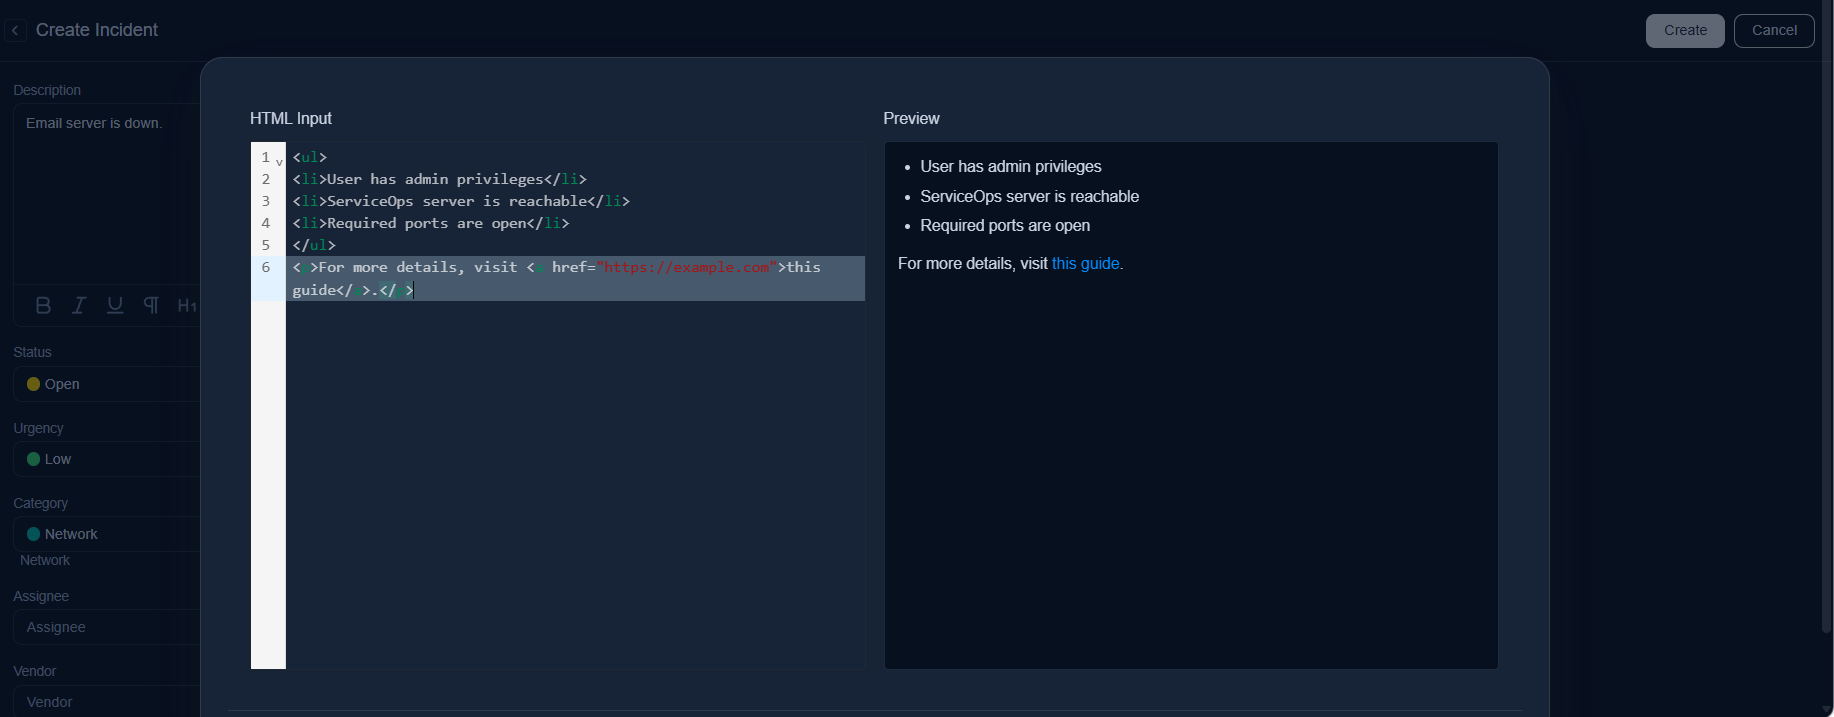The height and width of the screenshot is (717, 1834).
Task: Open the Assignee dropdown
Action: (x=107, y=627)
